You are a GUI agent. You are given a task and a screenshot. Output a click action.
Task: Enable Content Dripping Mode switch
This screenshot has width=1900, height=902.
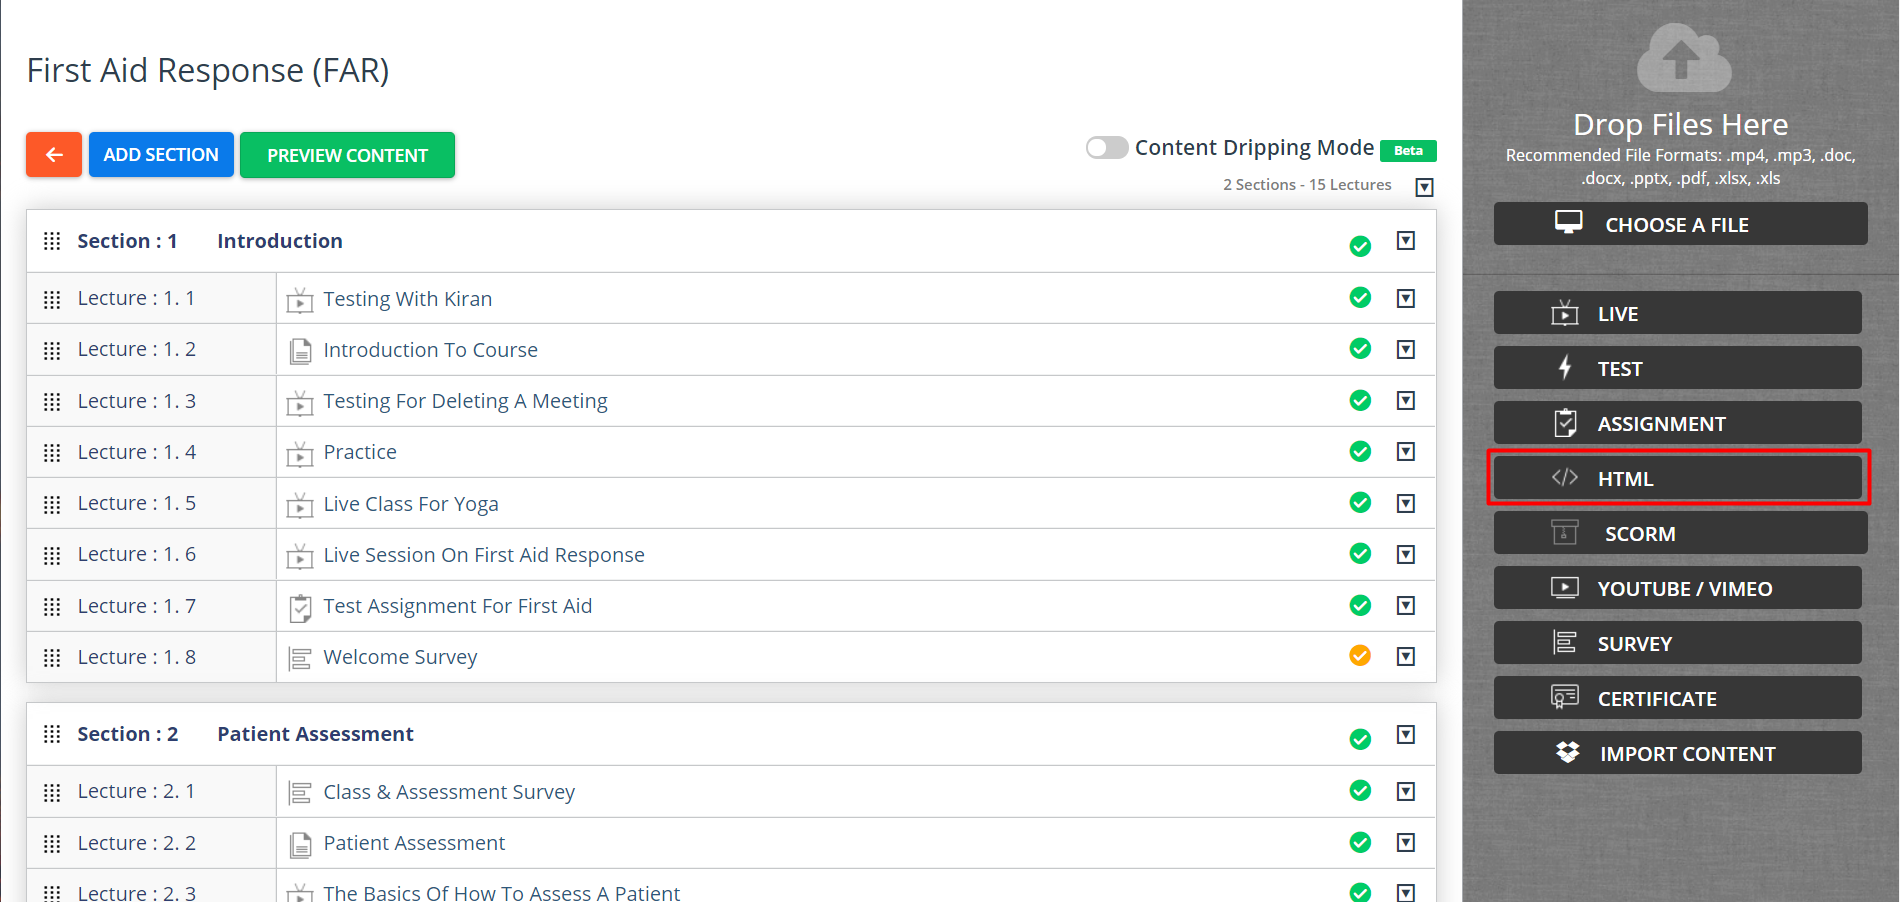1107,148
